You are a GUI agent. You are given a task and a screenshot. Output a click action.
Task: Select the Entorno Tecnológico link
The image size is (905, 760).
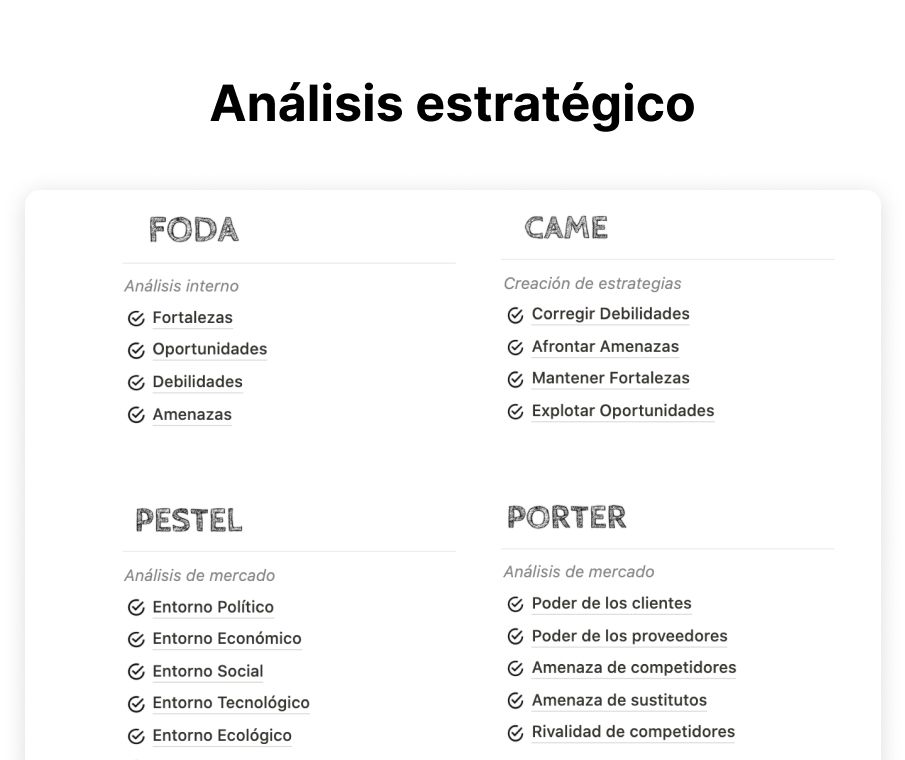[x=230, y=703]
